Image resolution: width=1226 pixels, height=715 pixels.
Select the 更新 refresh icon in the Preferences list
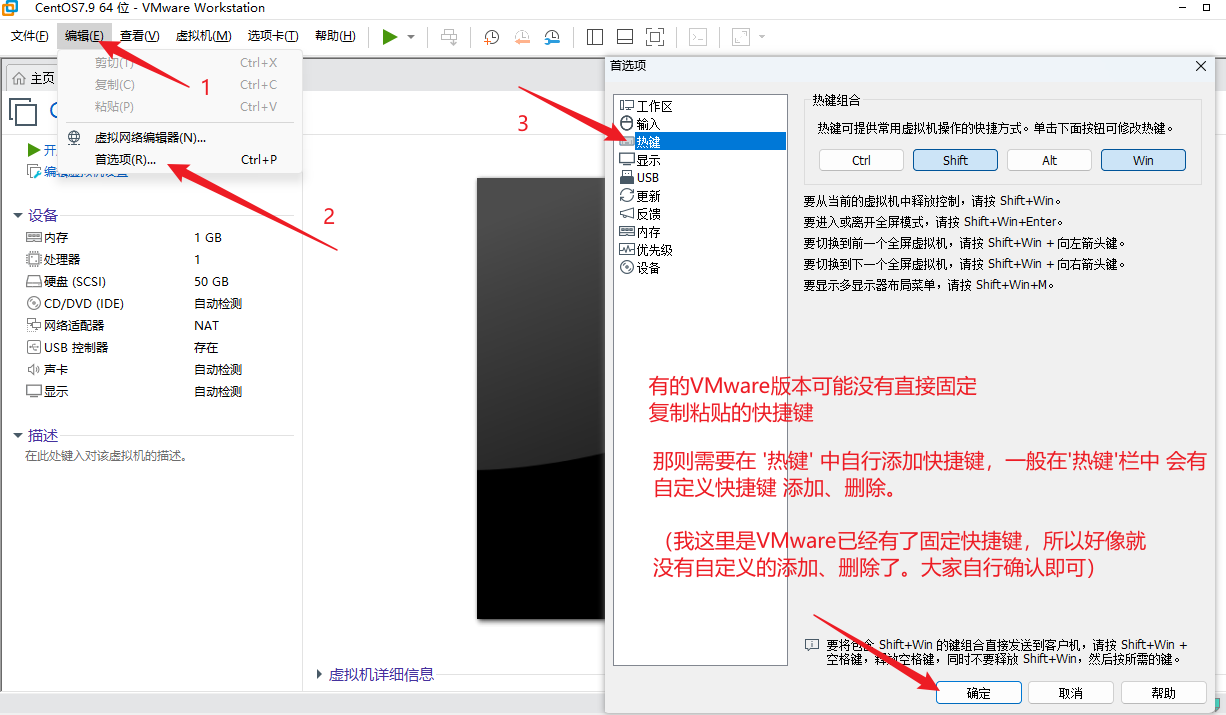point(627,195)
